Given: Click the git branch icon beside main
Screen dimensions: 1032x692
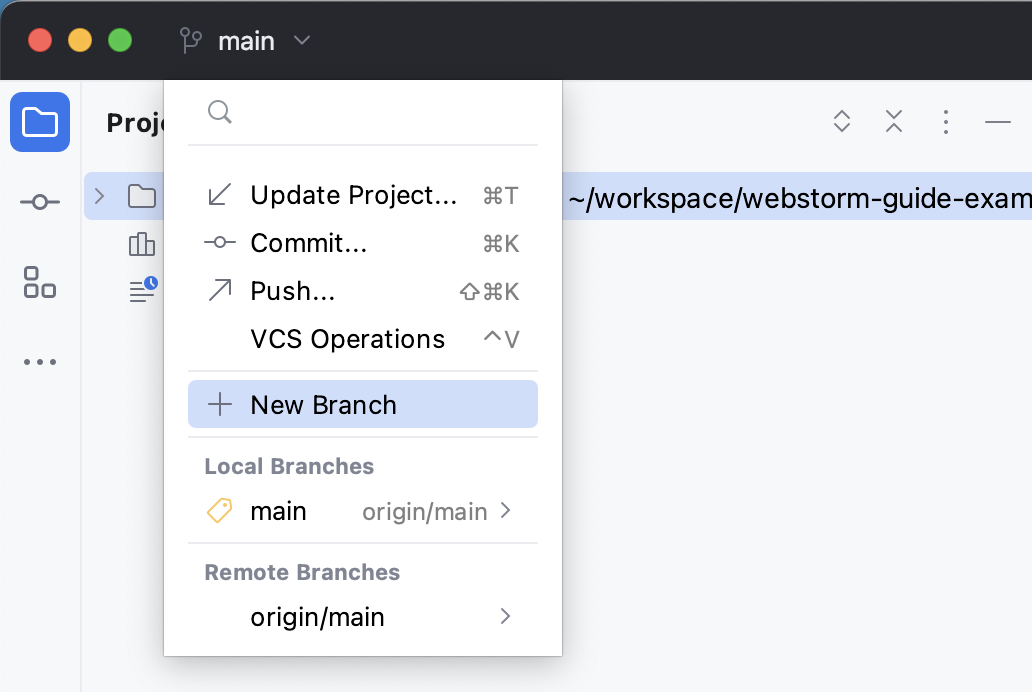Looking at the screenshot, I should point(190,41).
